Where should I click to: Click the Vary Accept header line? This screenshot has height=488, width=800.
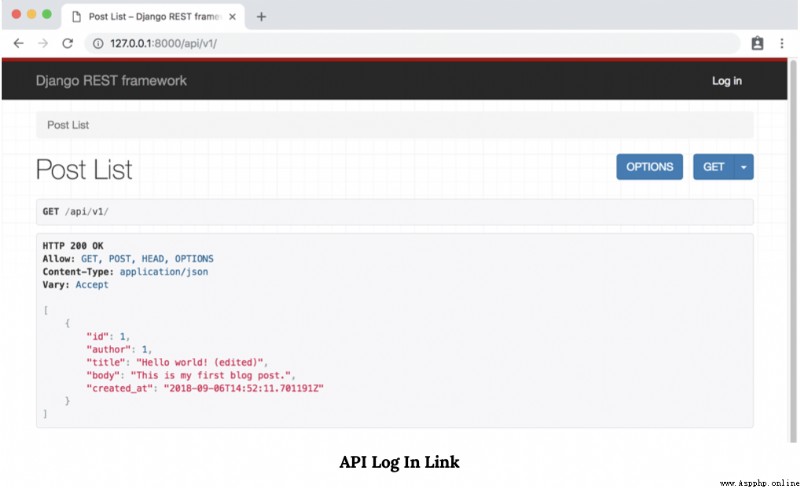(x=76, y=285)
